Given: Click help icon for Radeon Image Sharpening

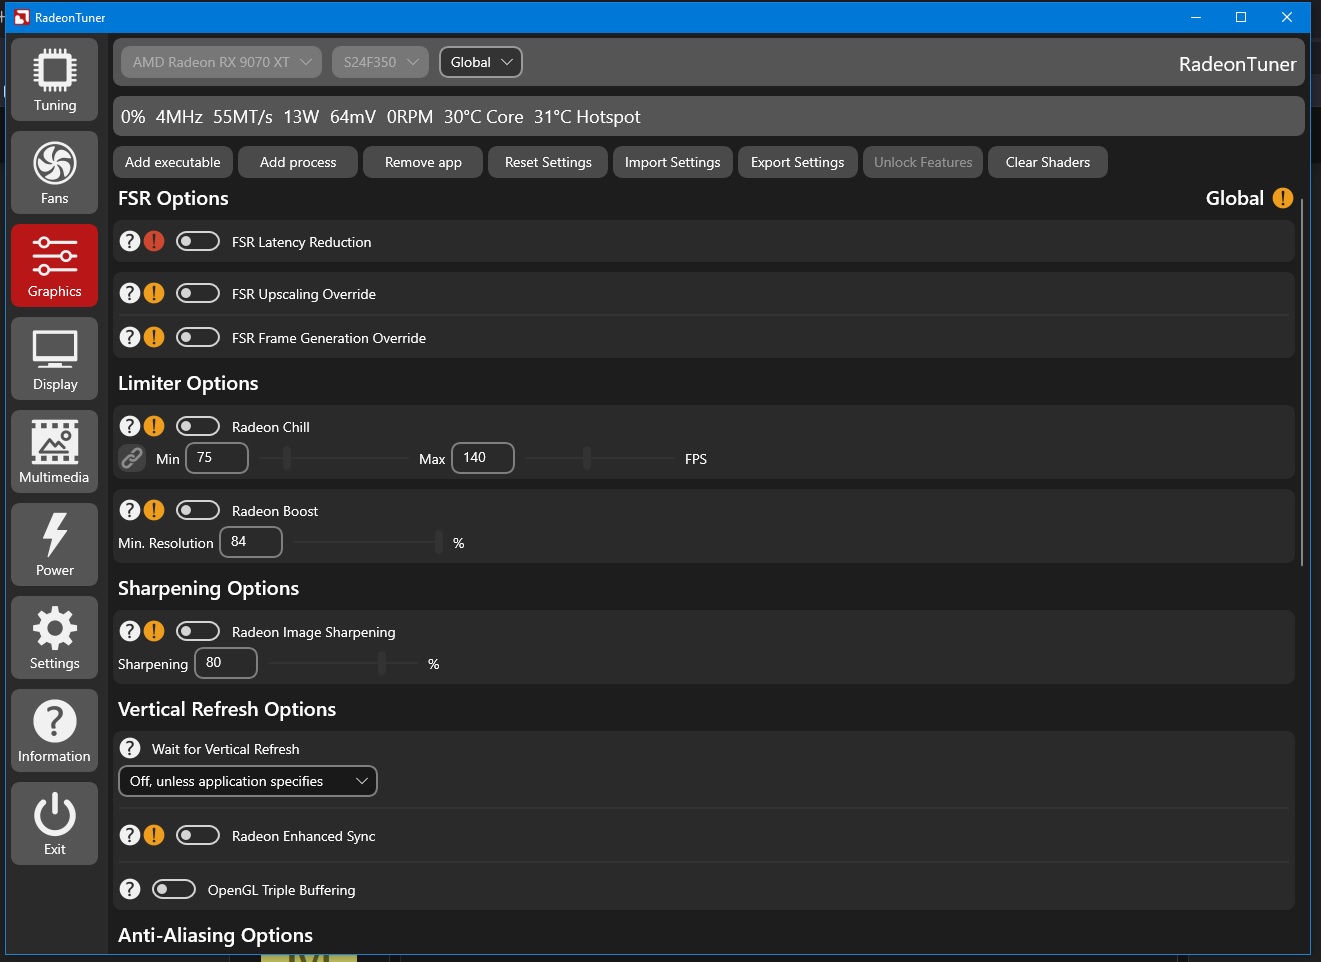Looking at the screenshot, I should (130, 631).
